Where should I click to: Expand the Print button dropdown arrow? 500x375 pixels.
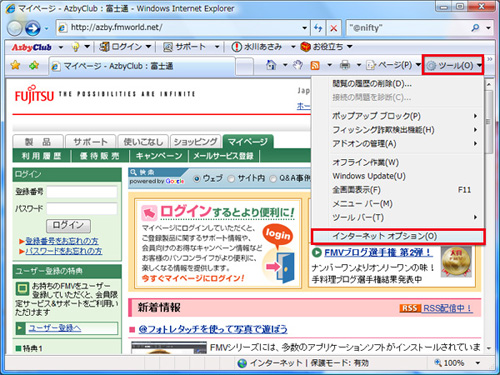pos(359,65)
